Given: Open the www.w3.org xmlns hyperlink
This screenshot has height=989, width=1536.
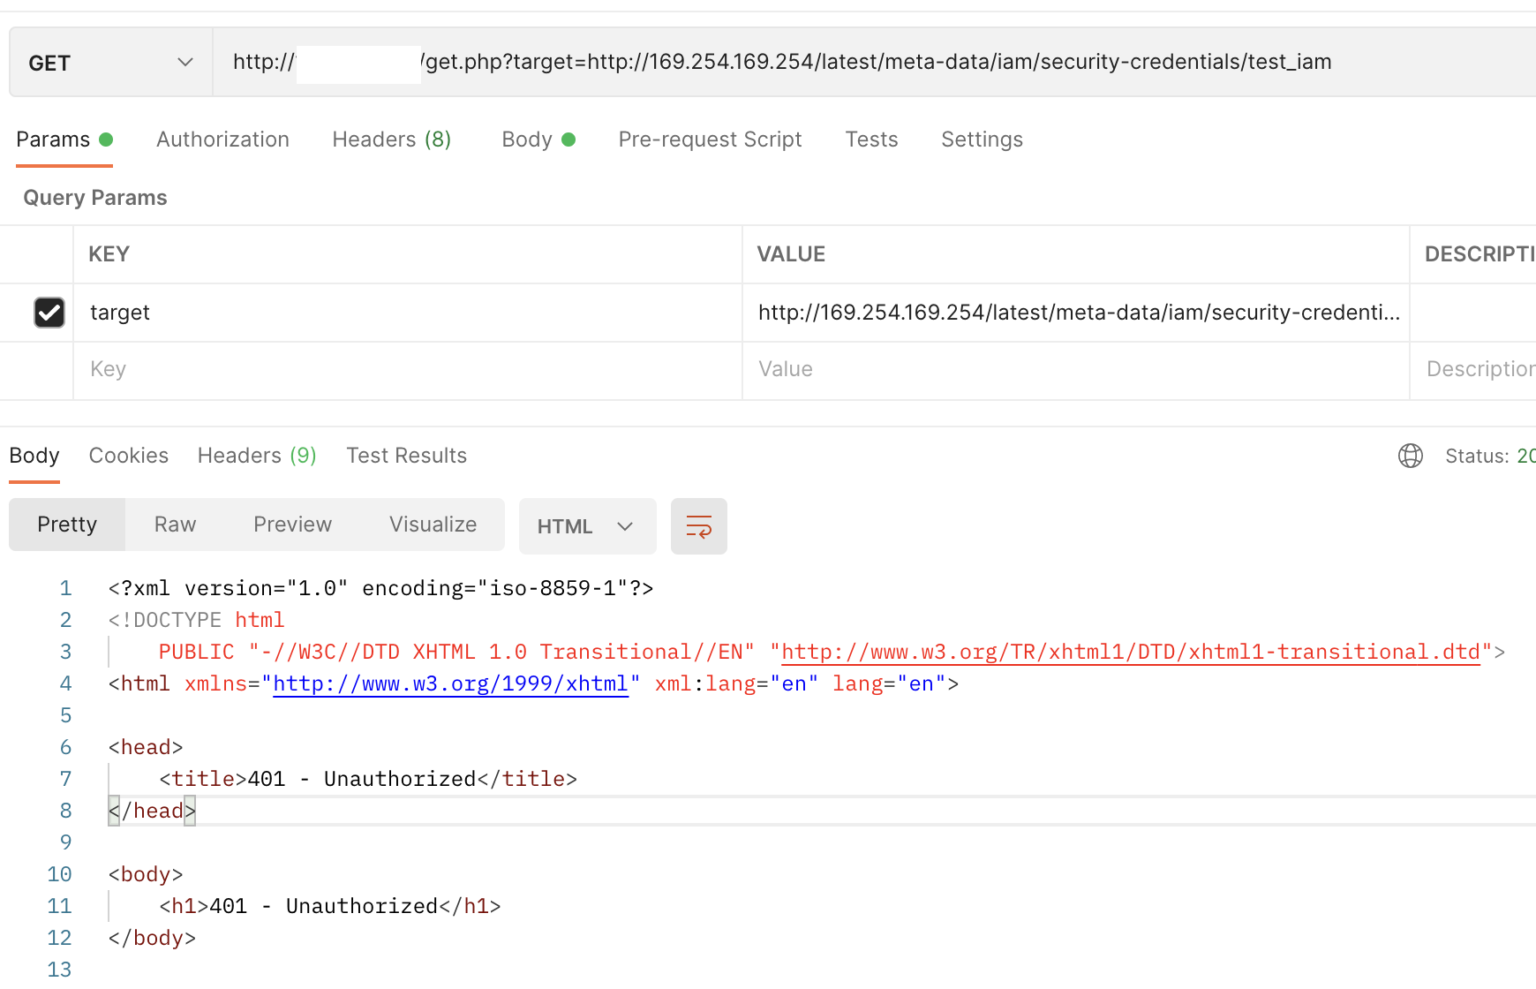Looking at the screenshot, I should 450,684.
